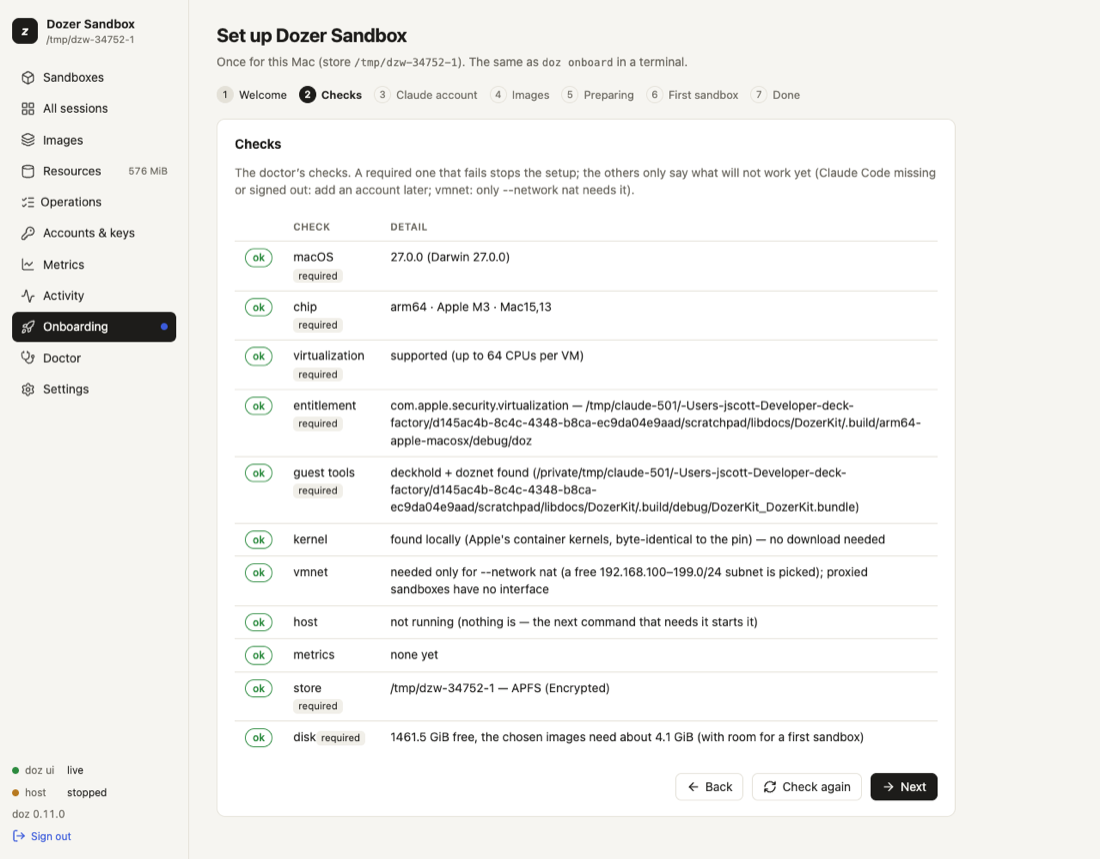This screenshot has height=859, width=1100.
Task: Click the left arrow icon on Back
Action: click(693, 787)
